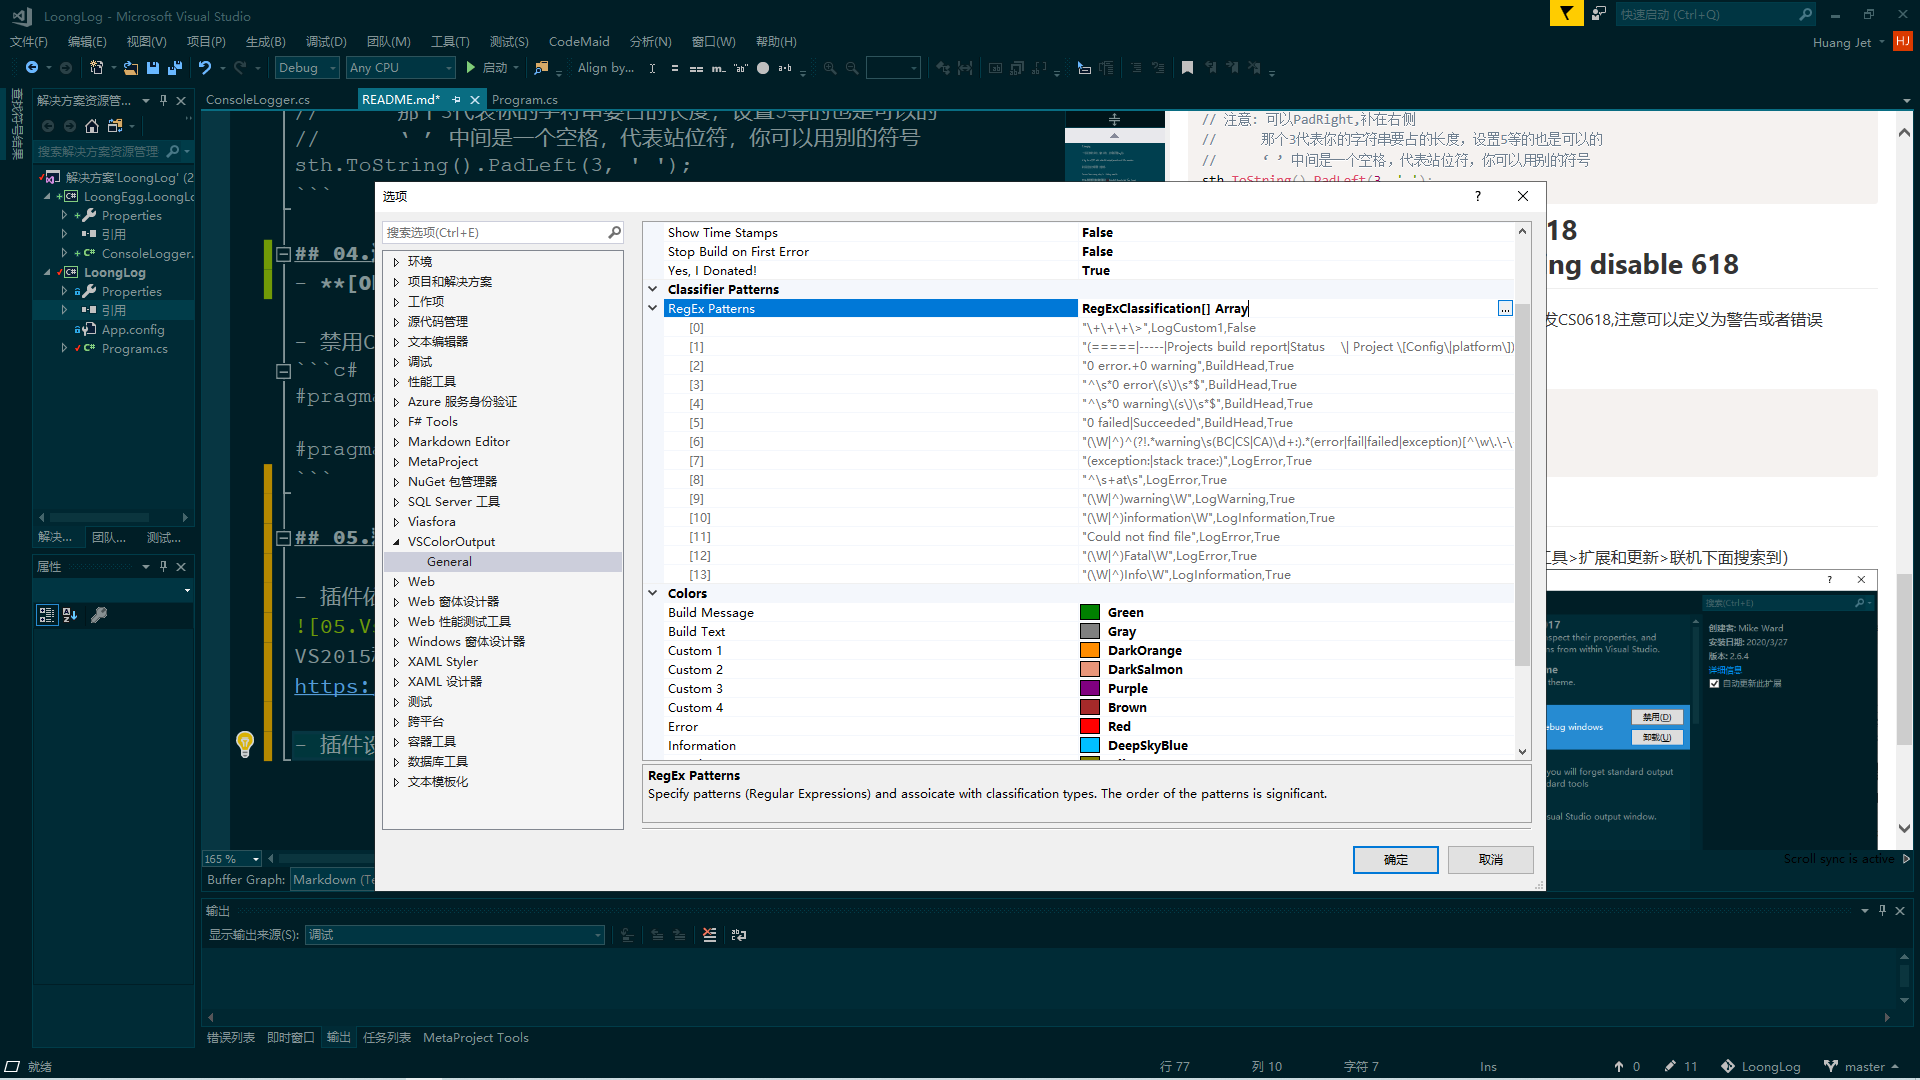Click the lightbulb quick actions icon
This screenshot has height=1080, width=1920.
245,743
